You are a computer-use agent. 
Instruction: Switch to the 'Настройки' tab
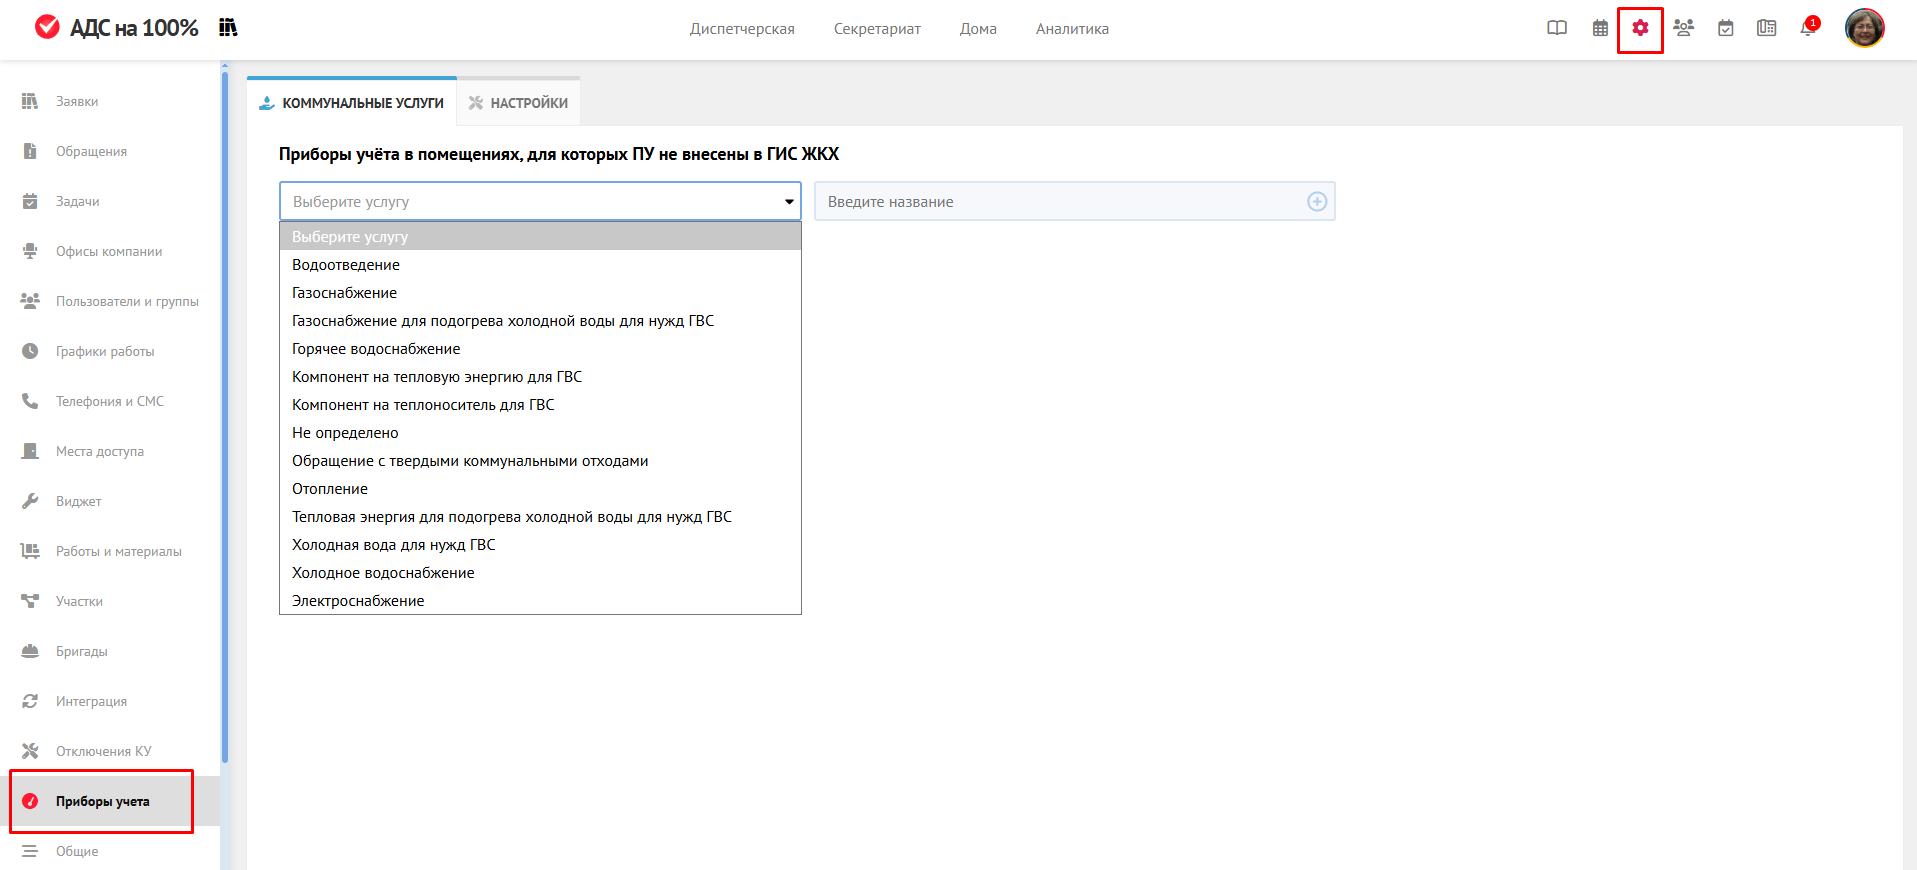pos(518,103)
